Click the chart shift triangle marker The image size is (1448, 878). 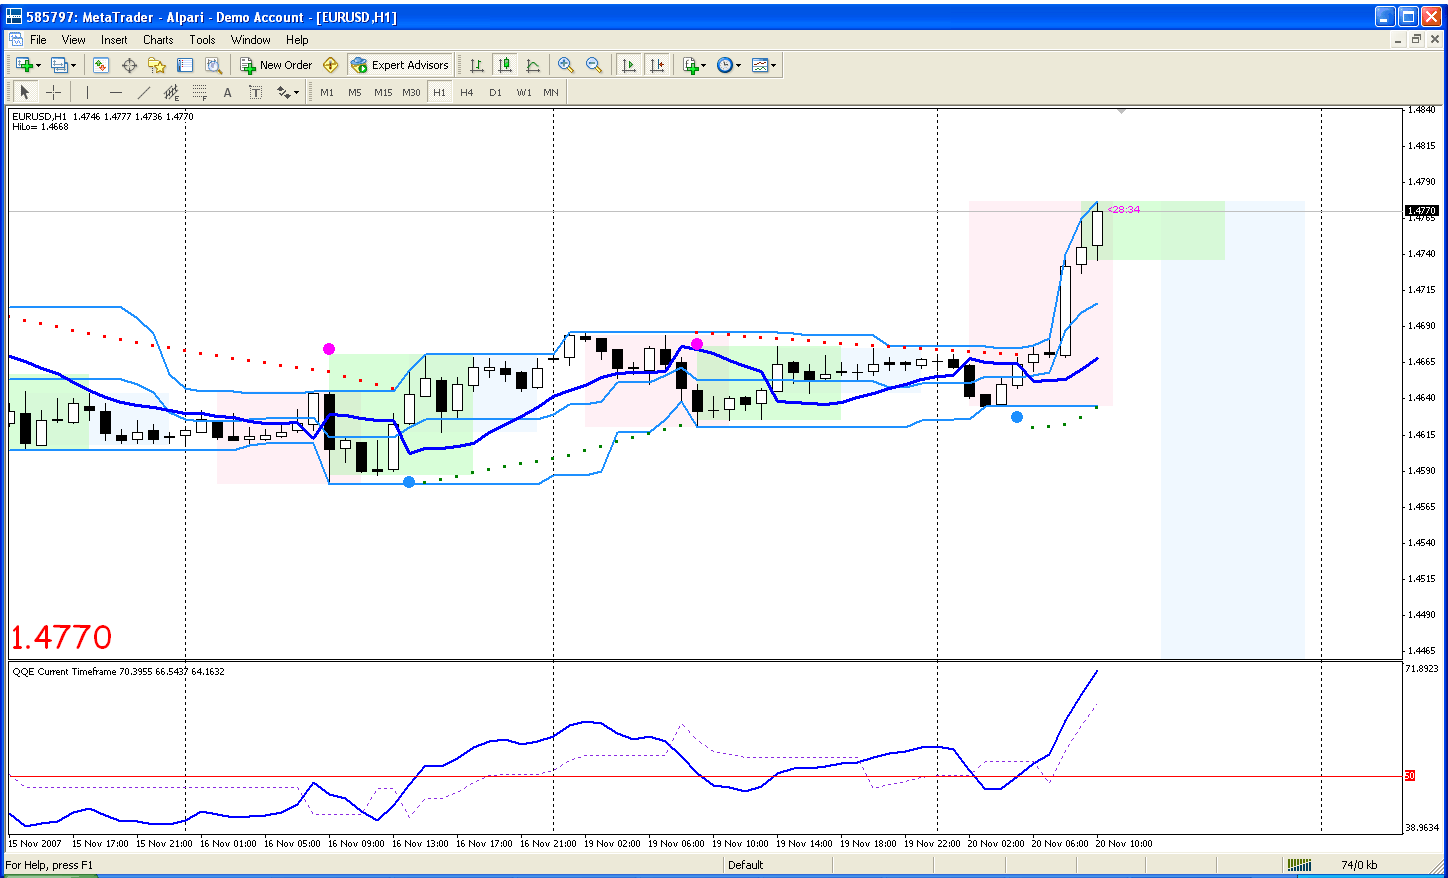(1122, 111)
